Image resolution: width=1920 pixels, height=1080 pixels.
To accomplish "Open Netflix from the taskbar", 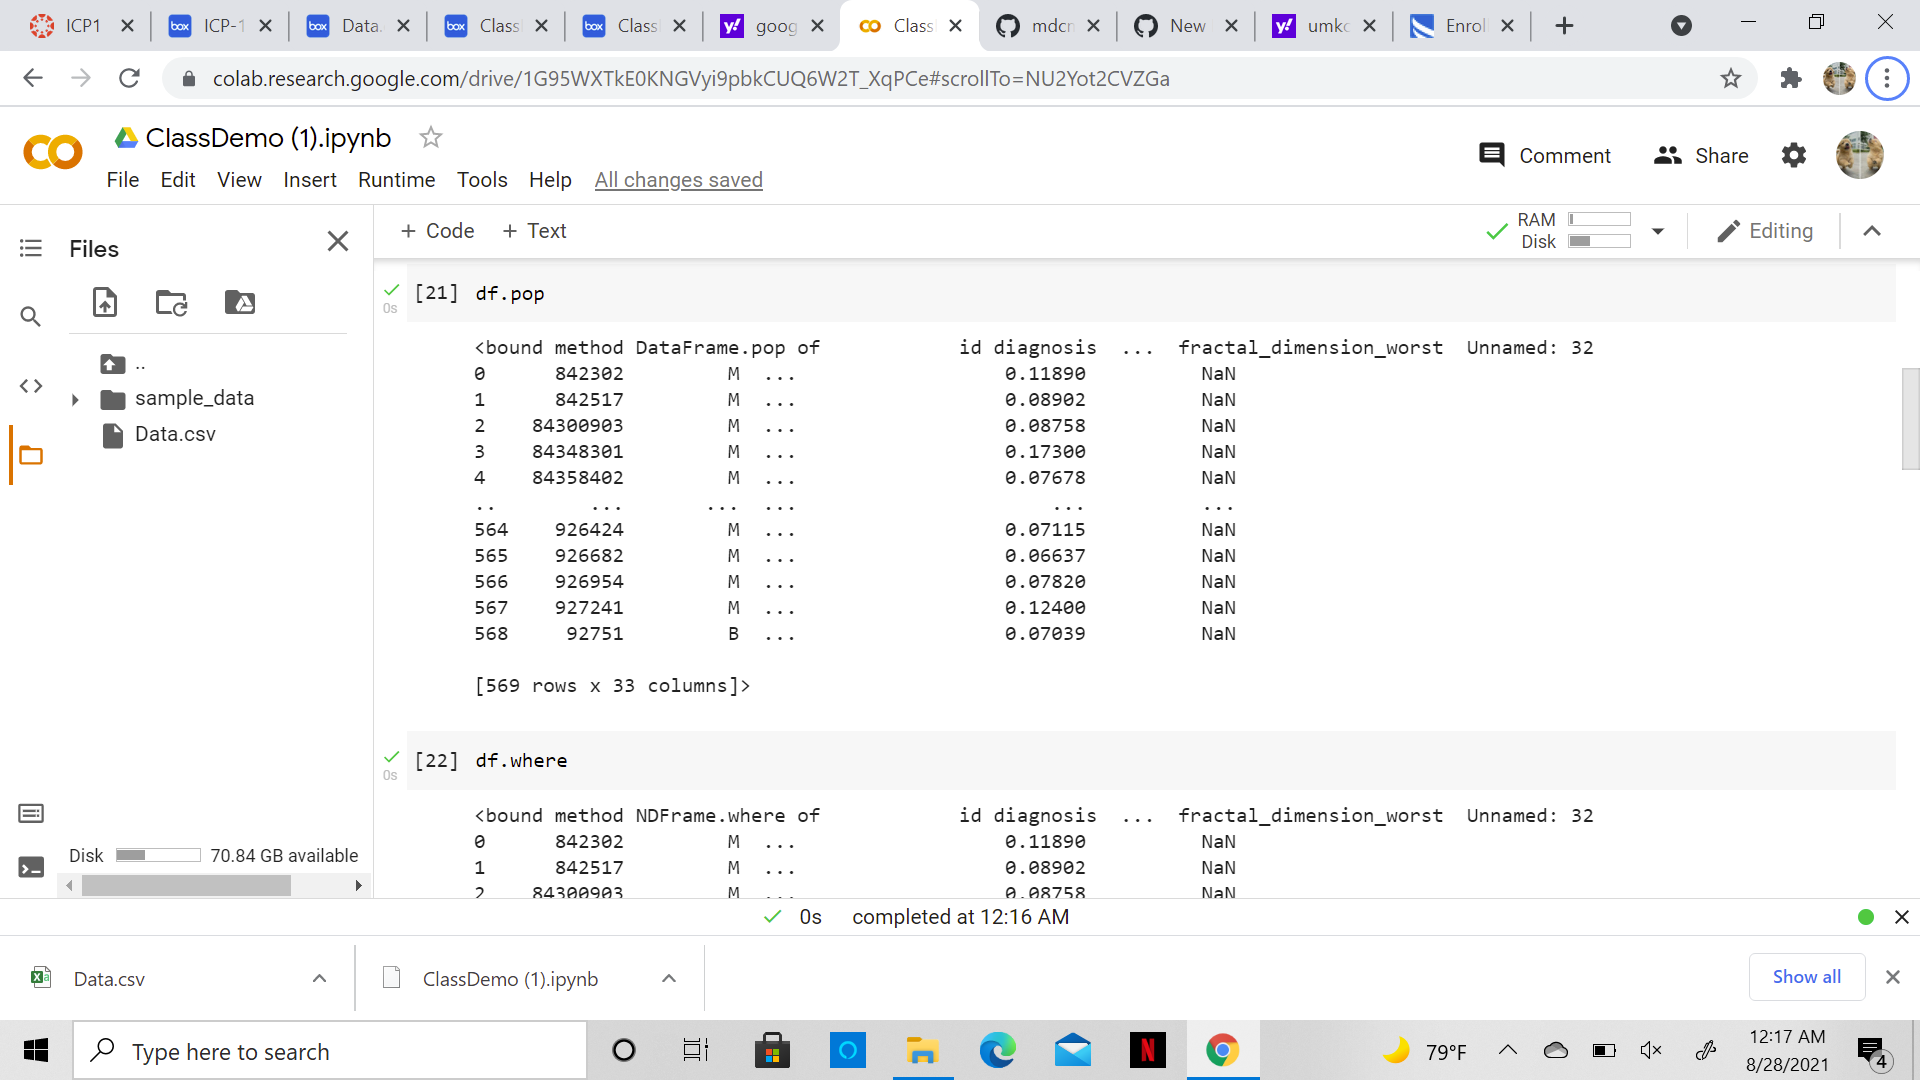I will 1147,1050.
